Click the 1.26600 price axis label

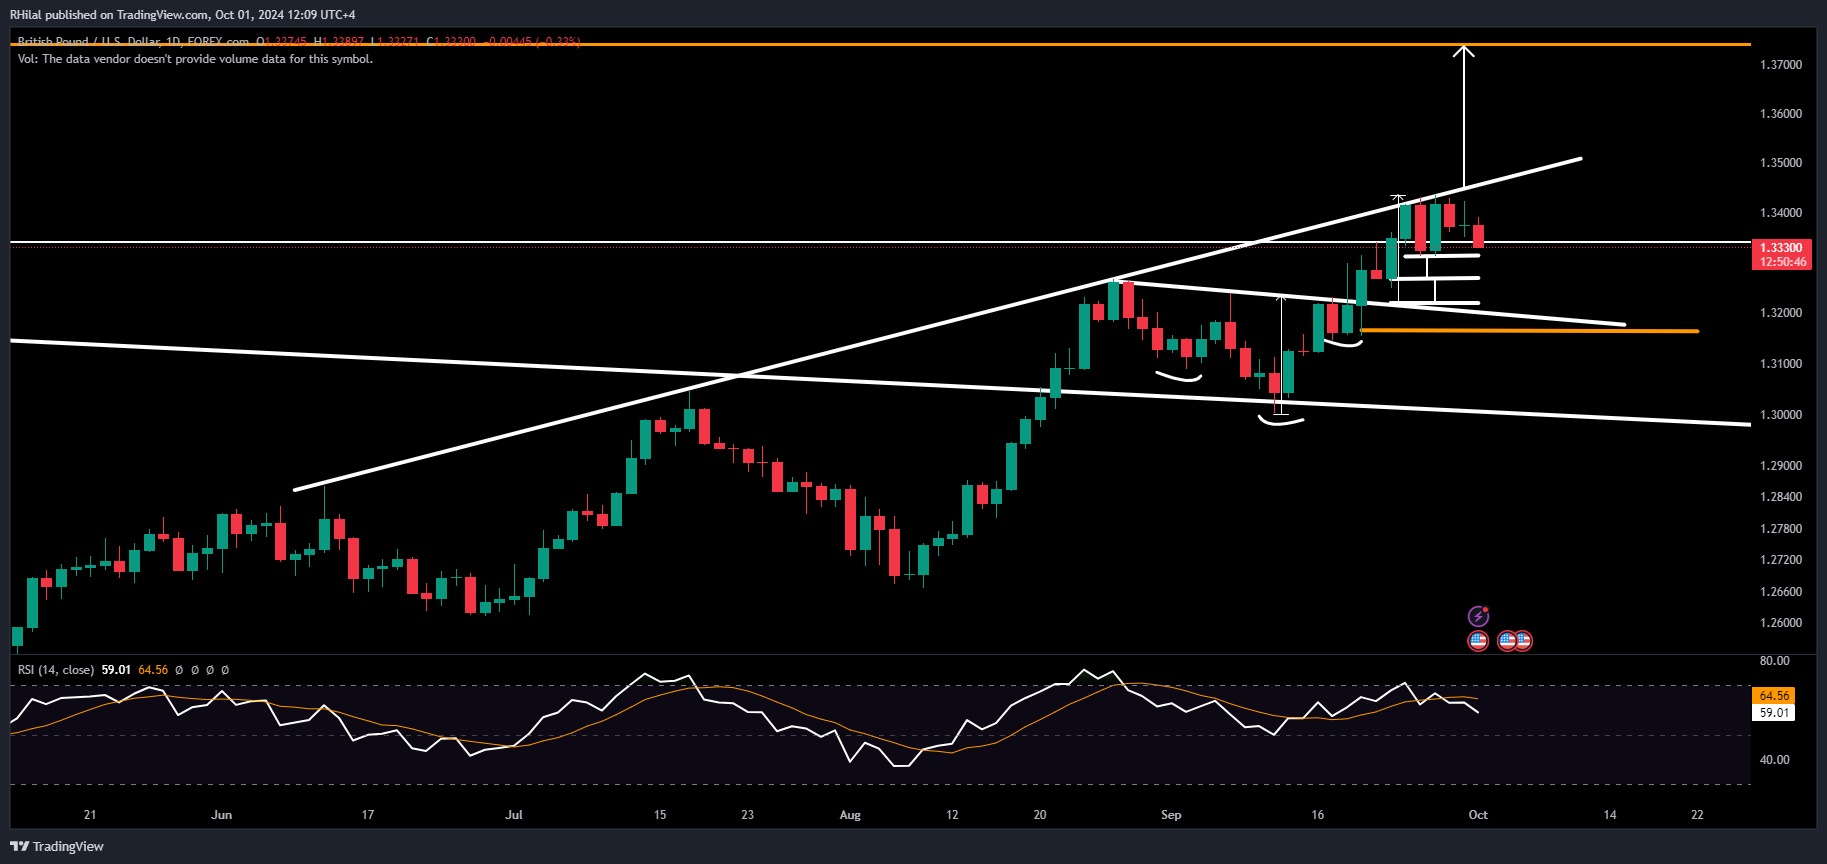(x=1781, y=592)
